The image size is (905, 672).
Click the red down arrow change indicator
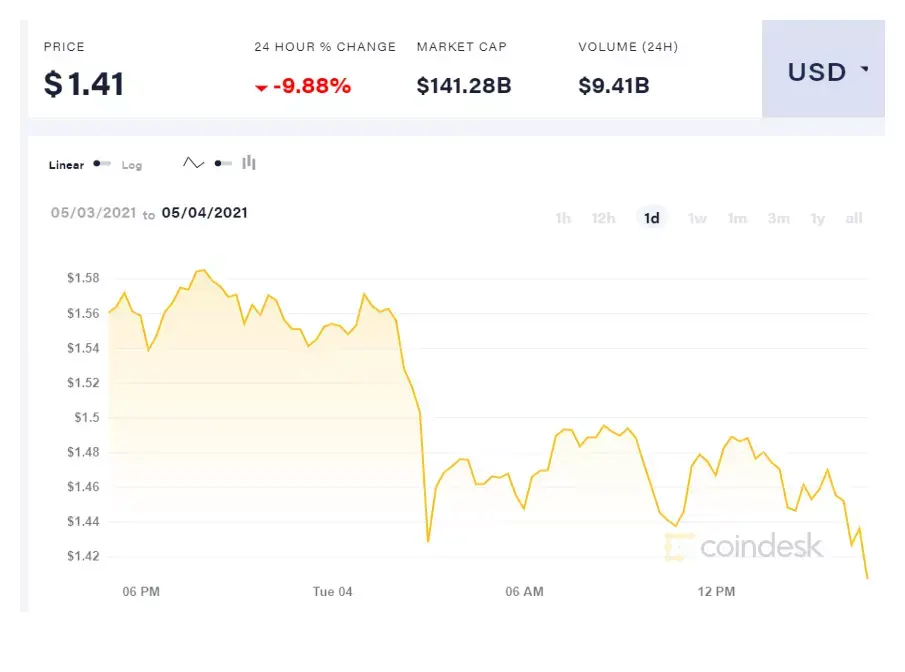[261, 88]
